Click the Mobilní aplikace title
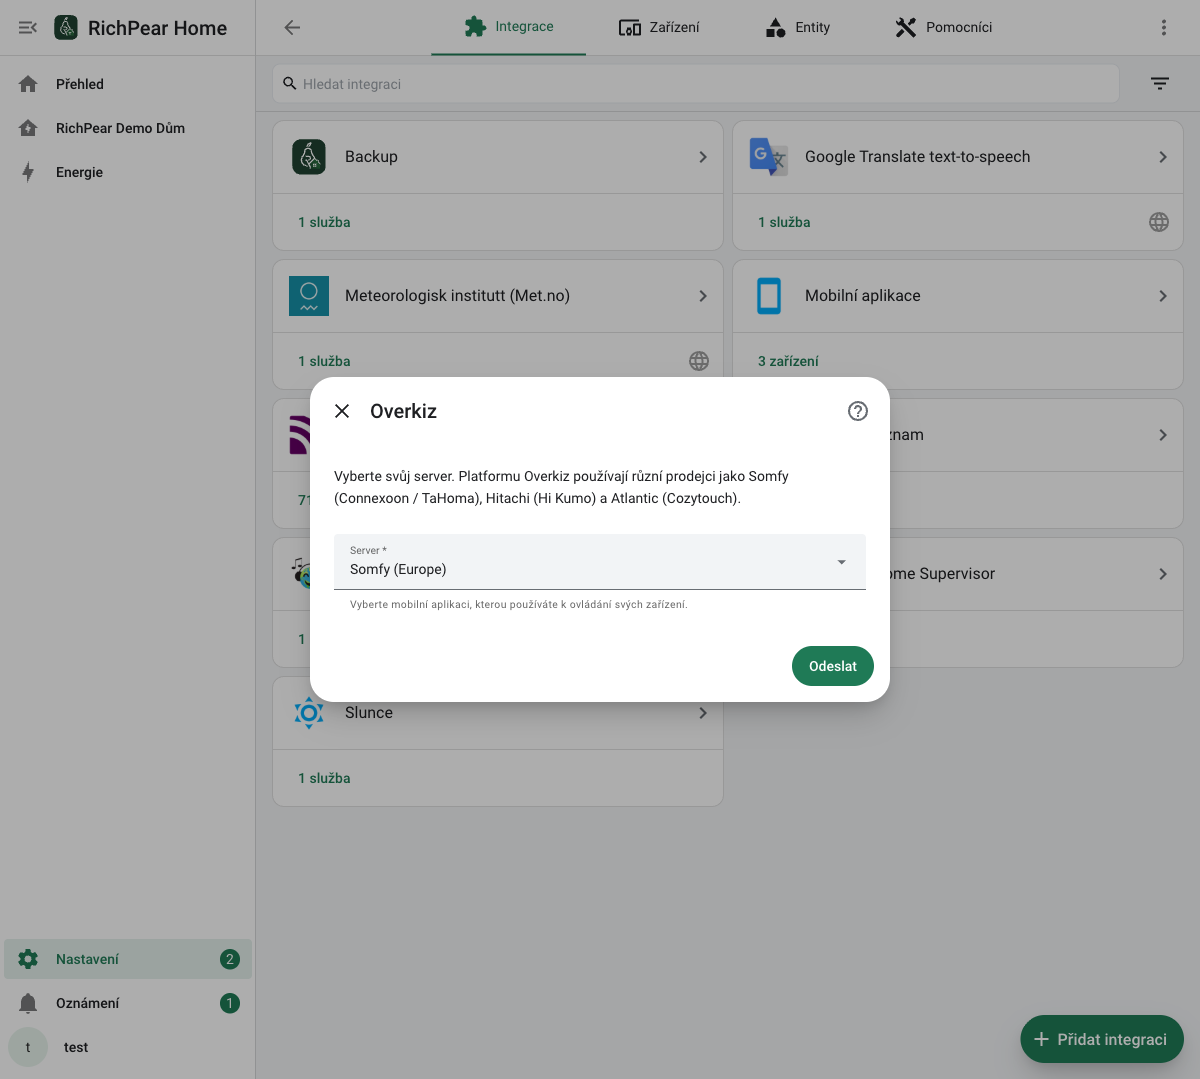The image size is (1200, 1079). (x=862, y=296)
